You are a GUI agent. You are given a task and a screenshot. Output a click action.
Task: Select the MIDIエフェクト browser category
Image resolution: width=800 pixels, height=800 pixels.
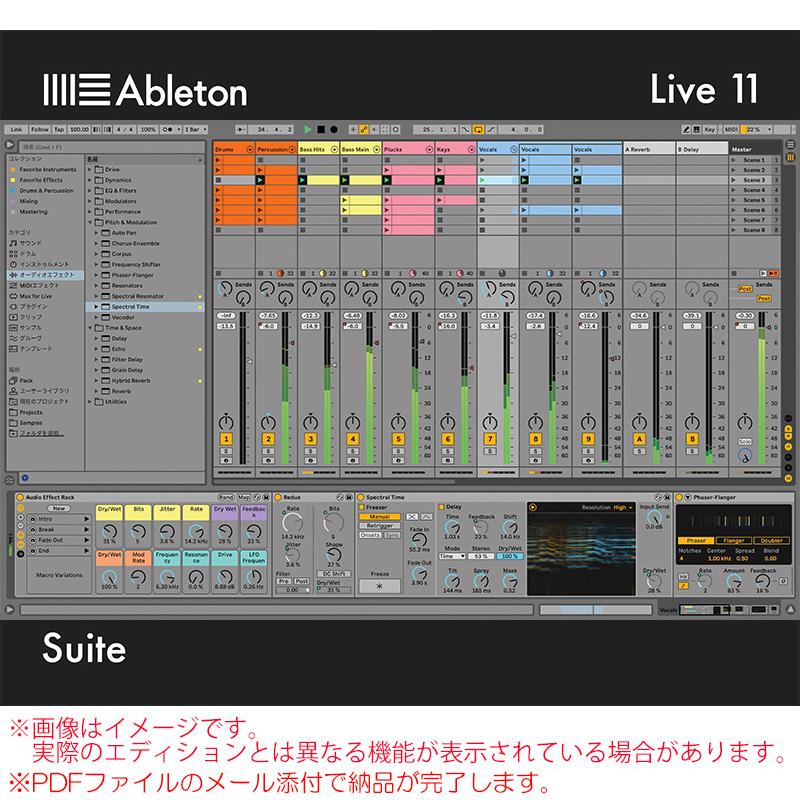pyautogui.click(x=40, y=285)
